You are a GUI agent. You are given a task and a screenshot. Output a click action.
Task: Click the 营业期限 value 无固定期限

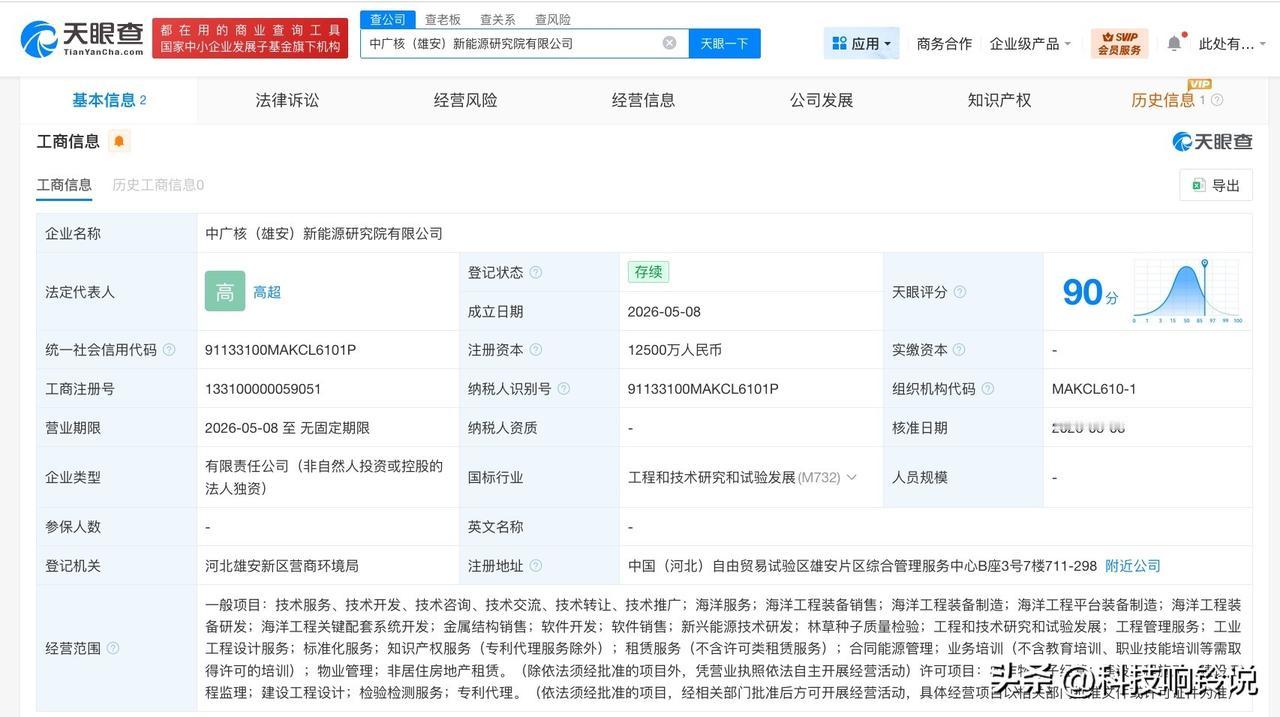(335, 428)
